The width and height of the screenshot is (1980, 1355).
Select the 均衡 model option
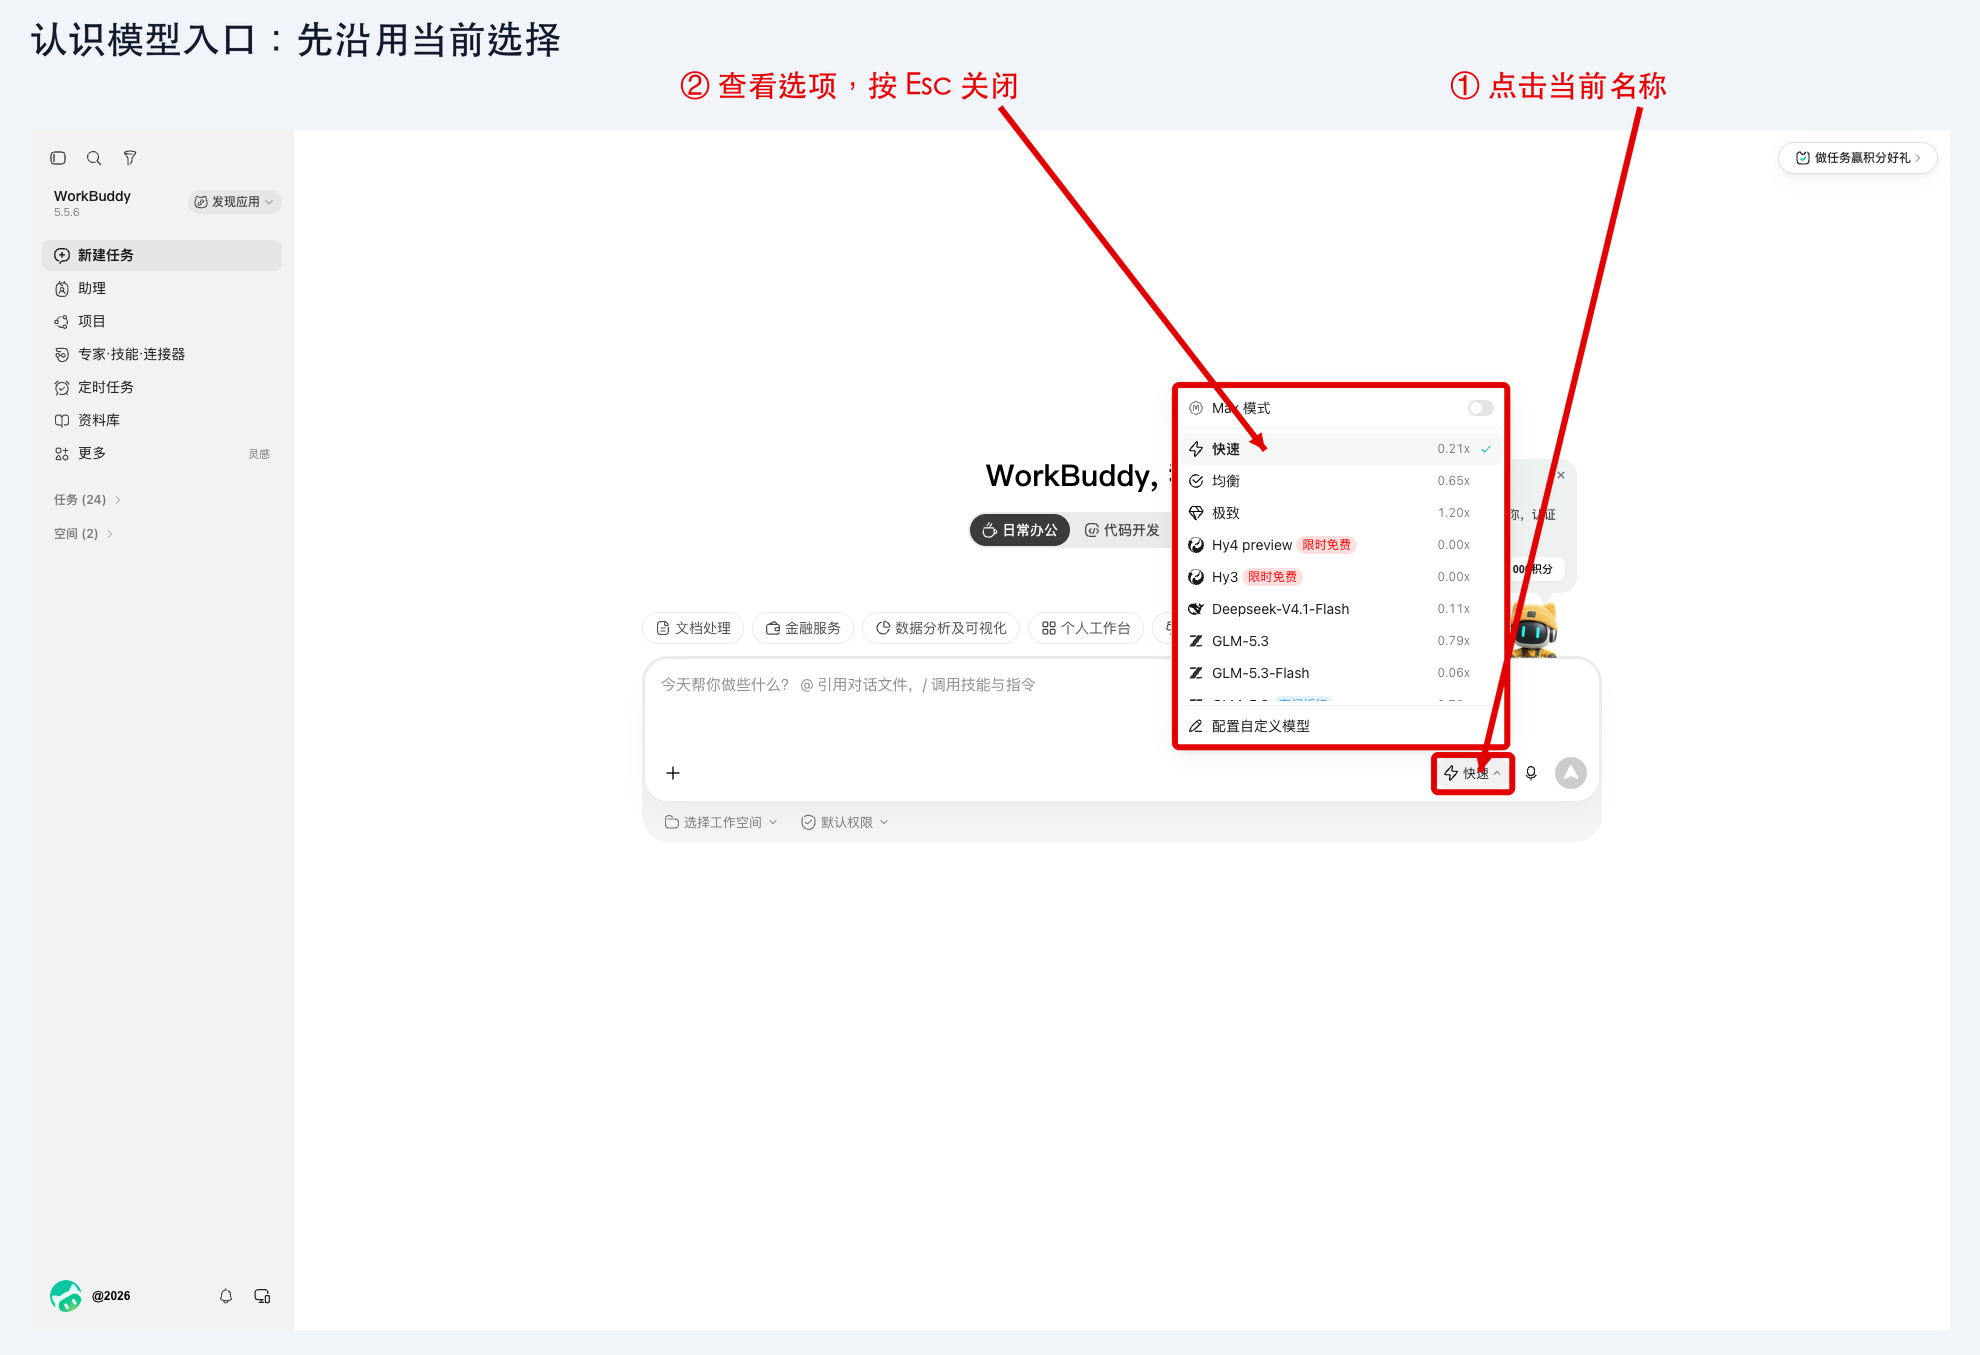(x=1340, y=481)
